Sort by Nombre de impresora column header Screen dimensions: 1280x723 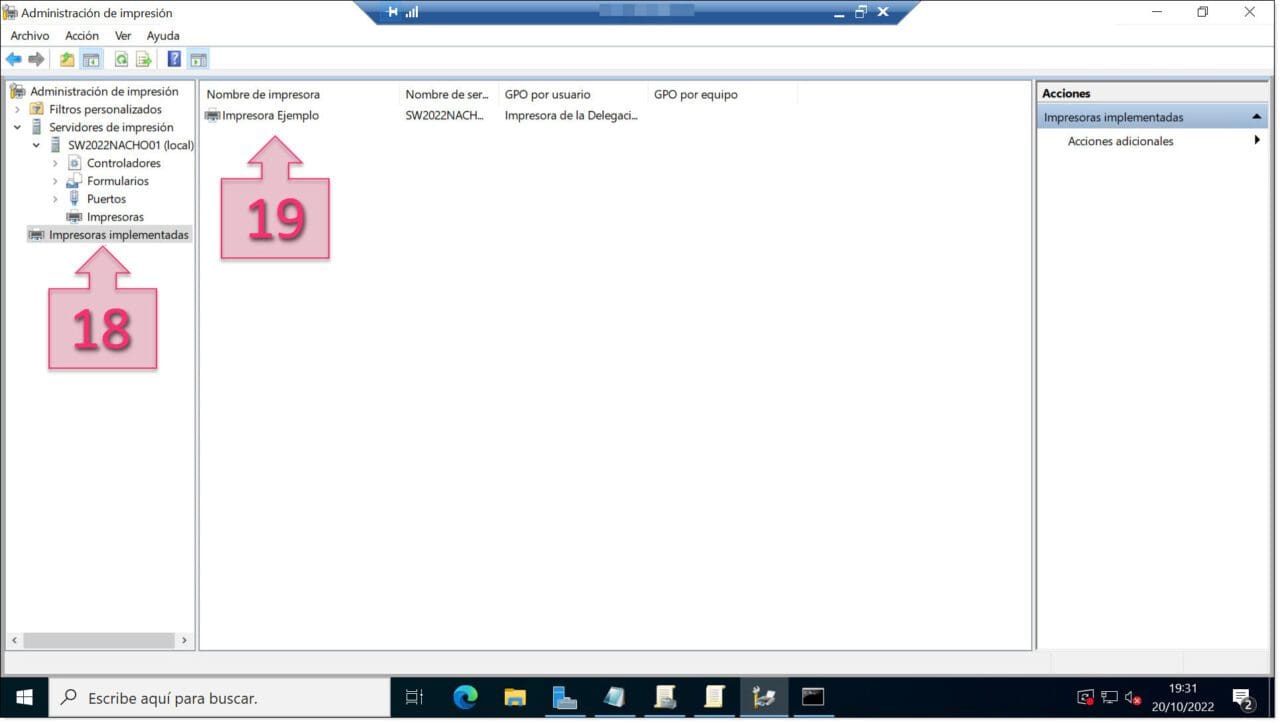pos(299,94)
